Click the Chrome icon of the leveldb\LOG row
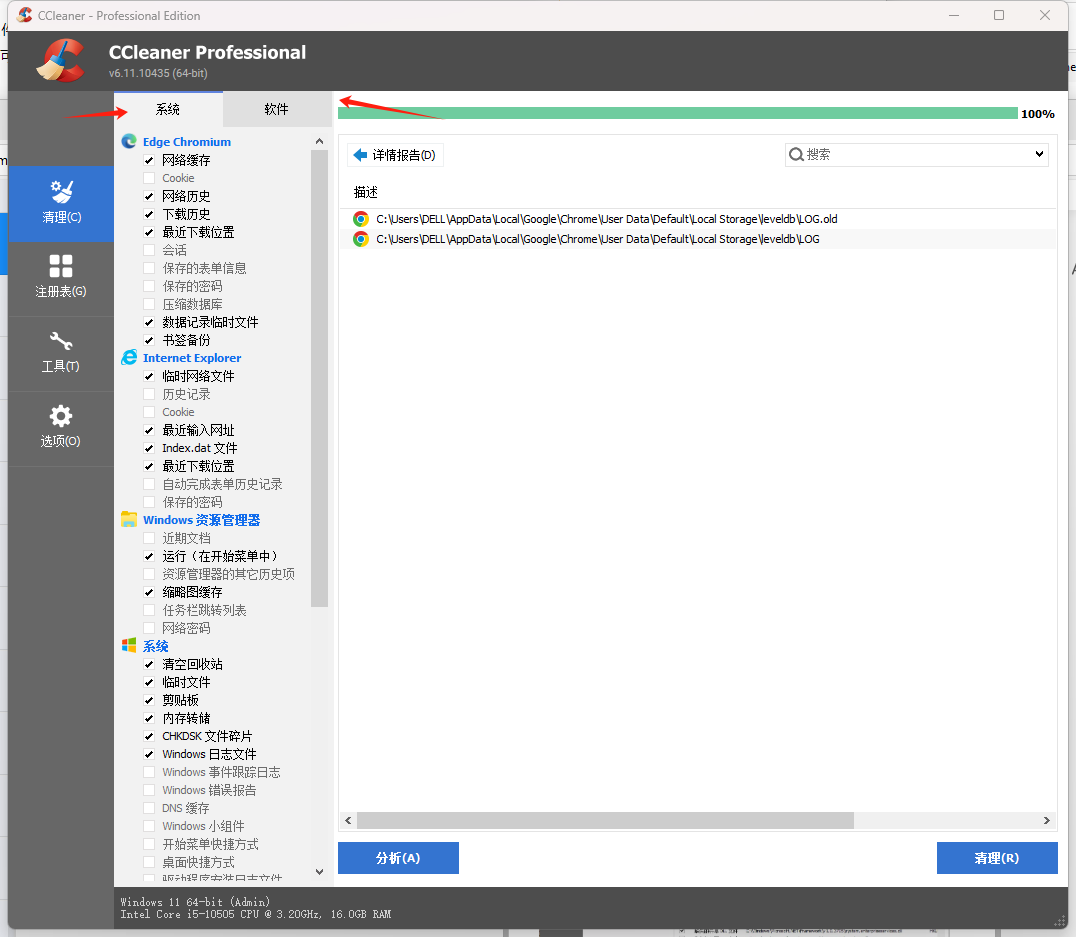Image resolution: width=1076 pixels, height=937 pixels. pyautogui.click(x=361, y=239)
